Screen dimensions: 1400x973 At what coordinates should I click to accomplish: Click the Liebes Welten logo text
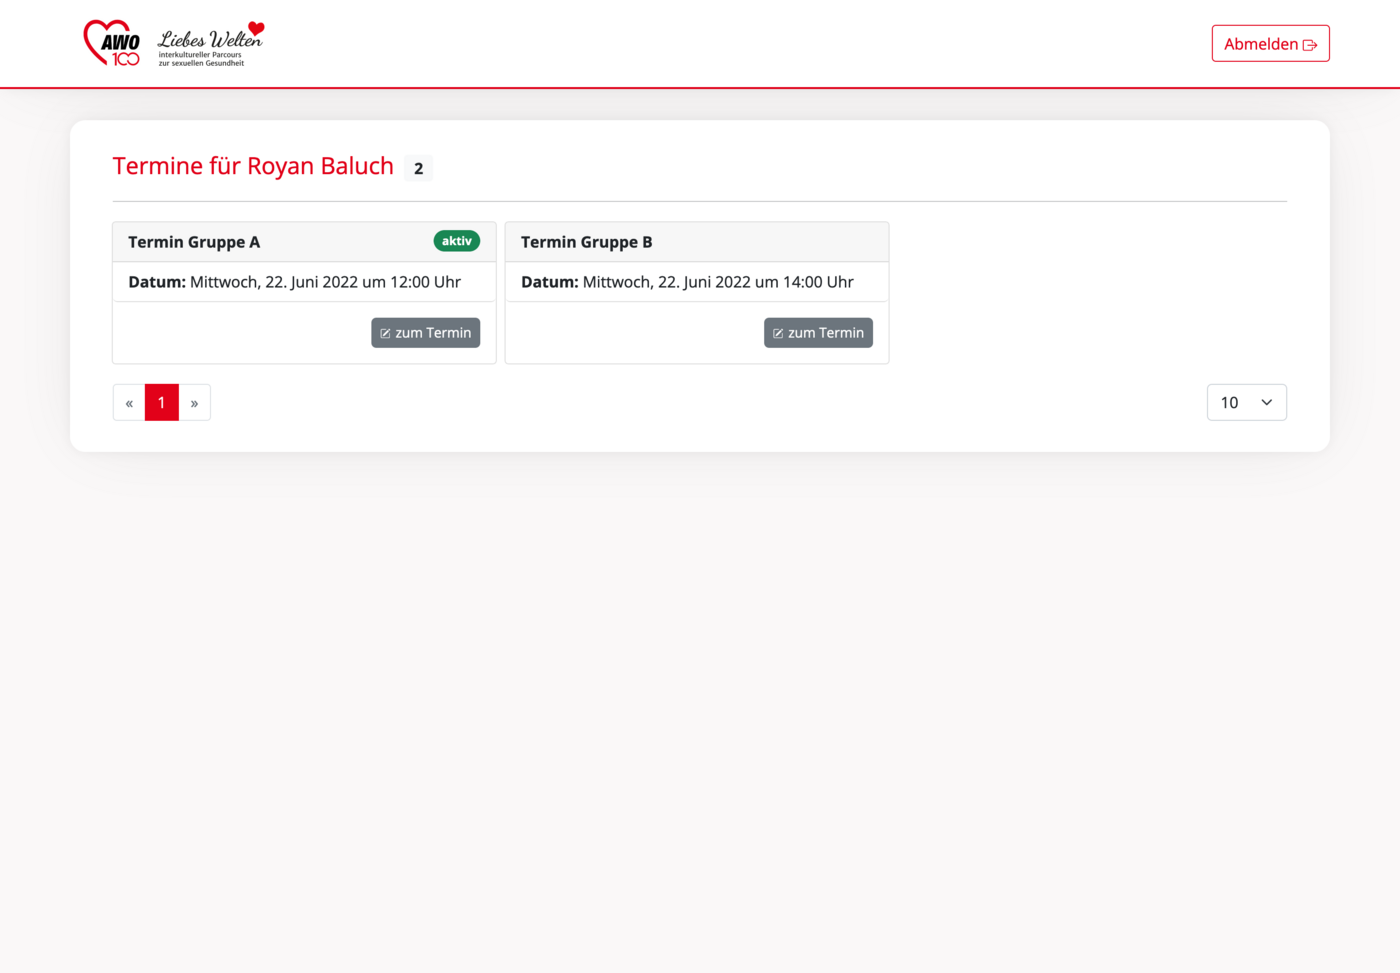pyautogui.click(x=208, y=41)
